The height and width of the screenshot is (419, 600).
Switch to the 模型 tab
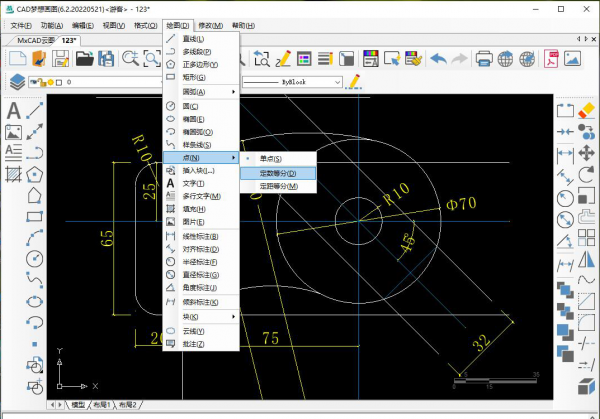(78, 404)
